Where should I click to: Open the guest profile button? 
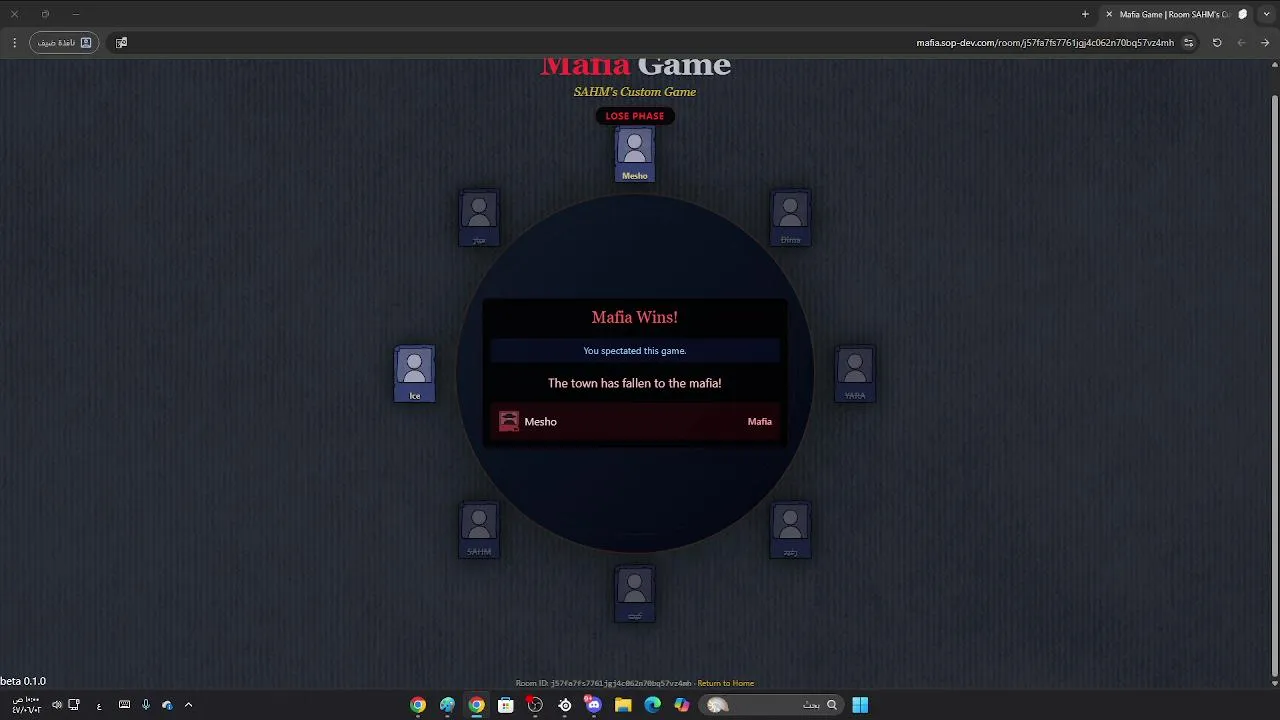[x=64, y=43]
